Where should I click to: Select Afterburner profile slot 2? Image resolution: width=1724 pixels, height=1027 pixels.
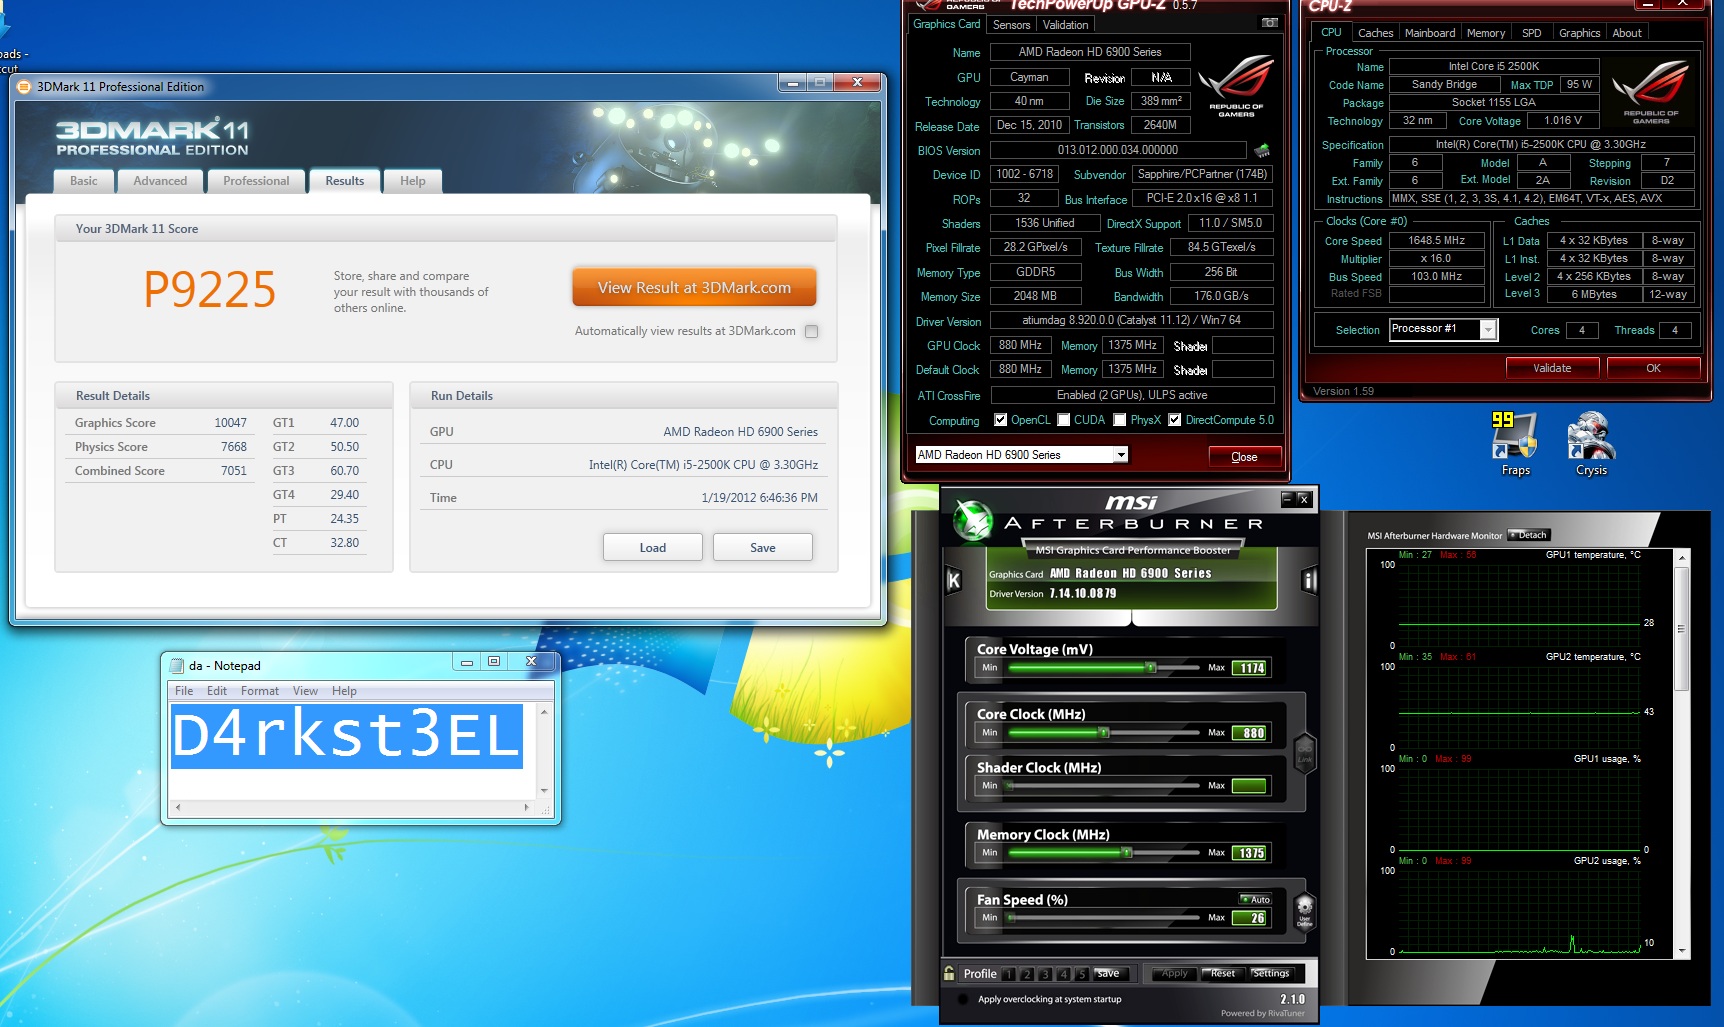(1027, 974)
